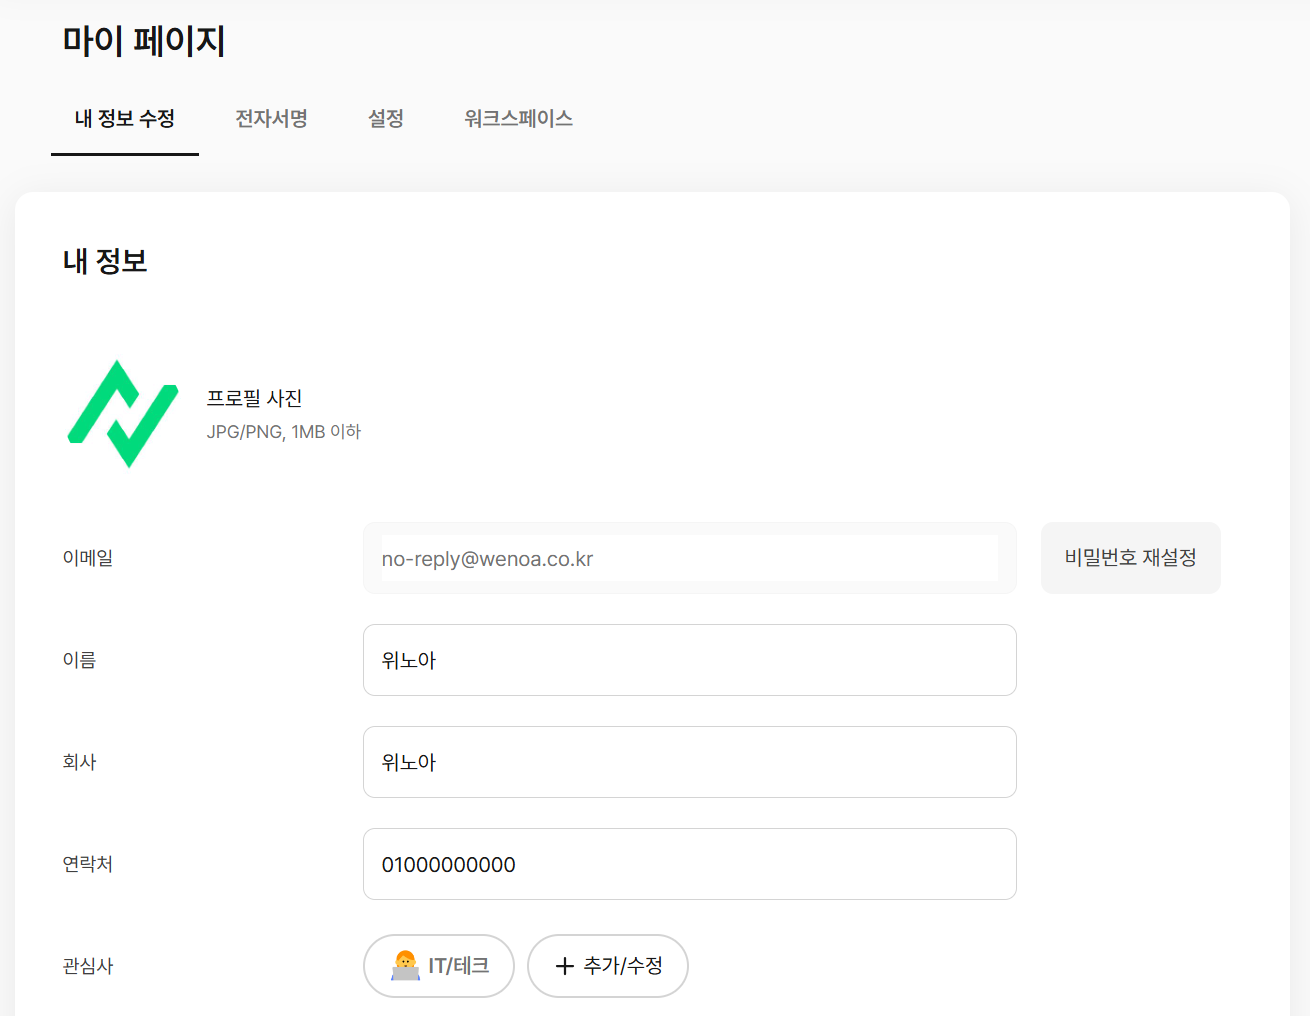Click the 이메일 field label

pyautogui.click(x=88, y=558)
